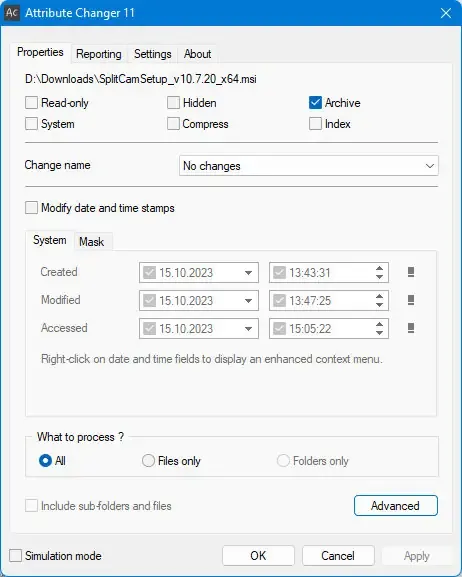Enable the Index attribute checkbox

click(x=315, y=124)
